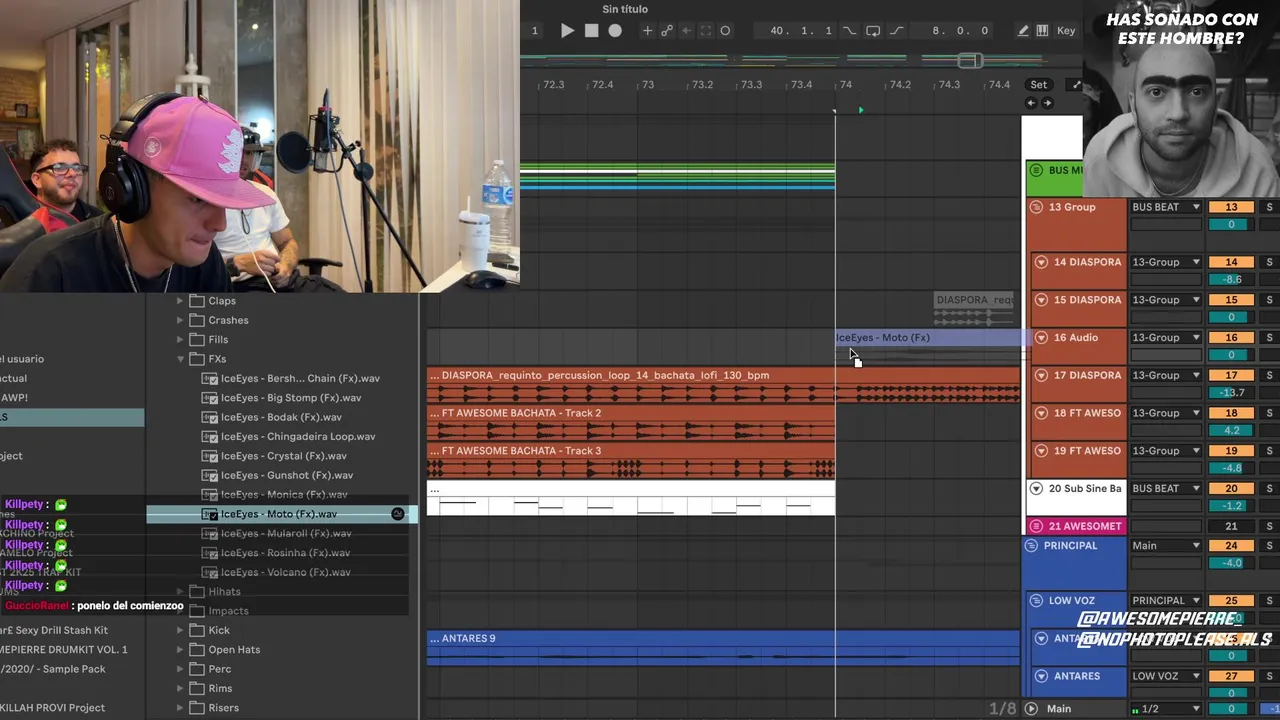This screenshot has width=1280, height=720.
Task: Unfold the 16 Audio track
Action: (1041, 338)
